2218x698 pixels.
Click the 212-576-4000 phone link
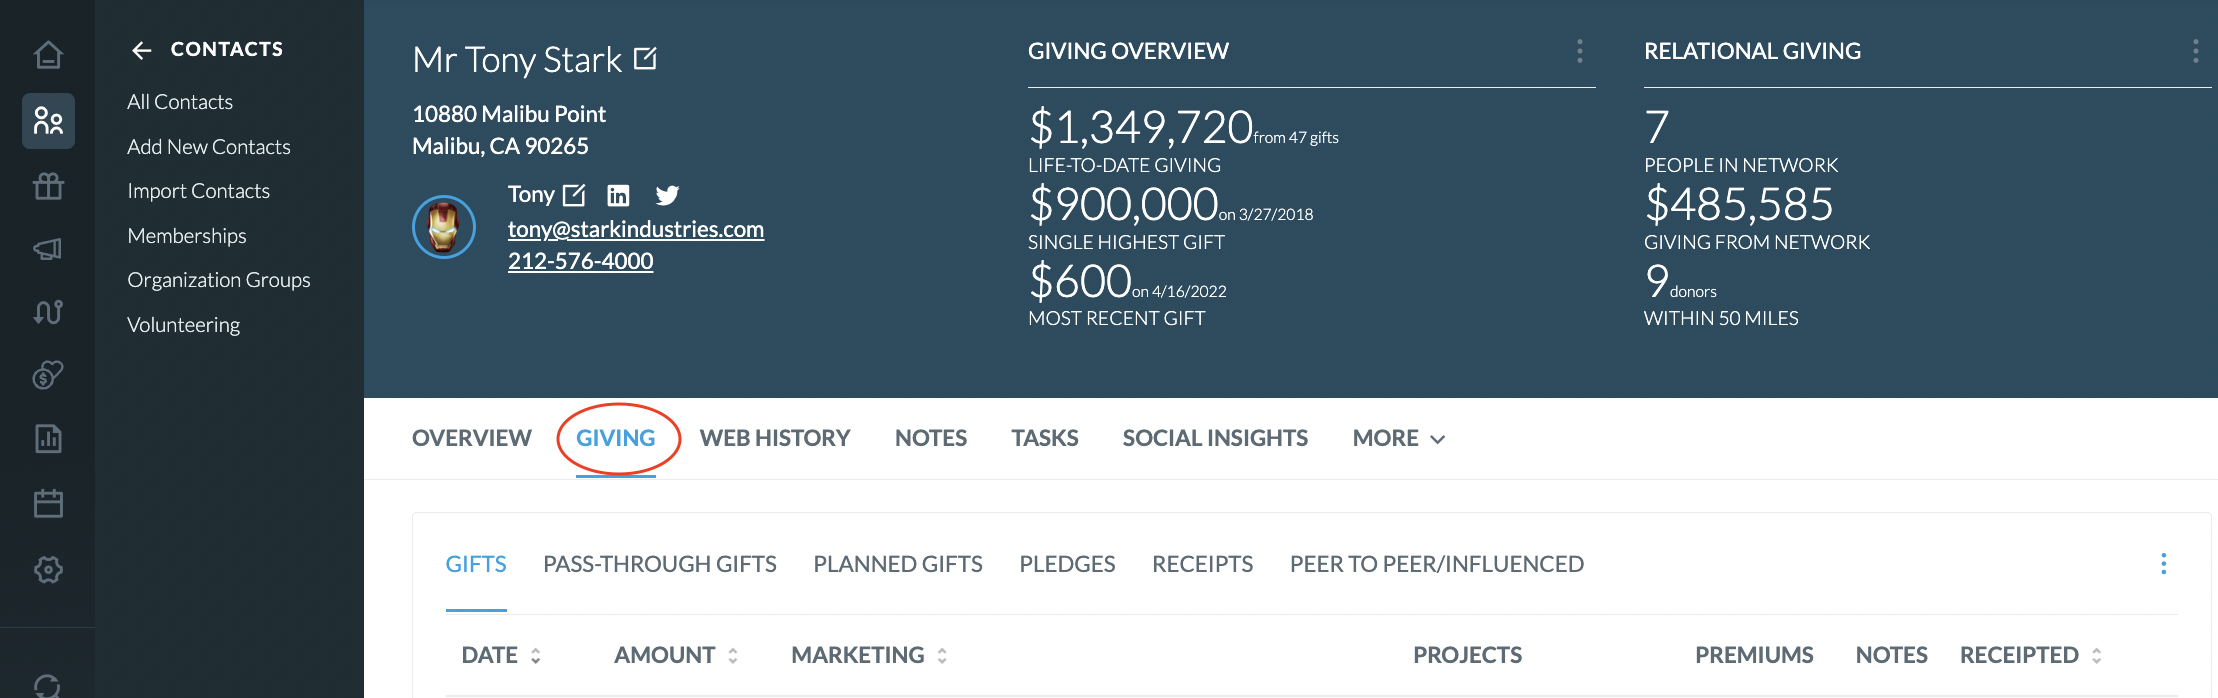click(580, 261)
